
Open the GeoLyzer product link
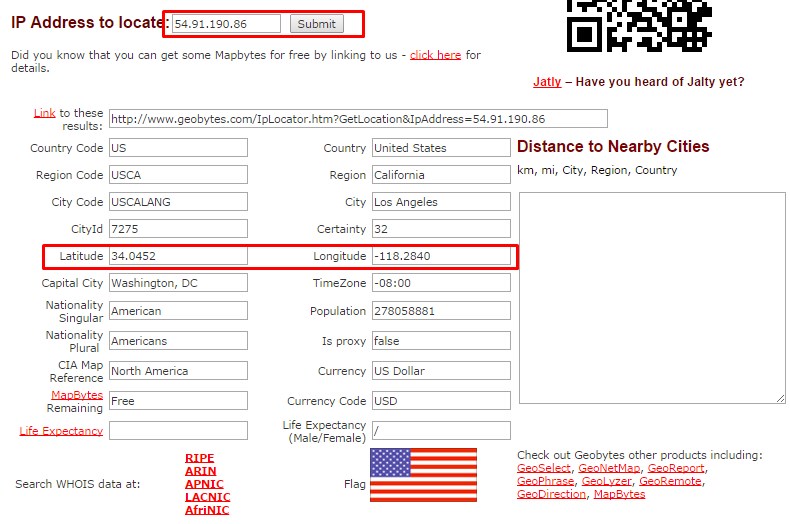607,481
